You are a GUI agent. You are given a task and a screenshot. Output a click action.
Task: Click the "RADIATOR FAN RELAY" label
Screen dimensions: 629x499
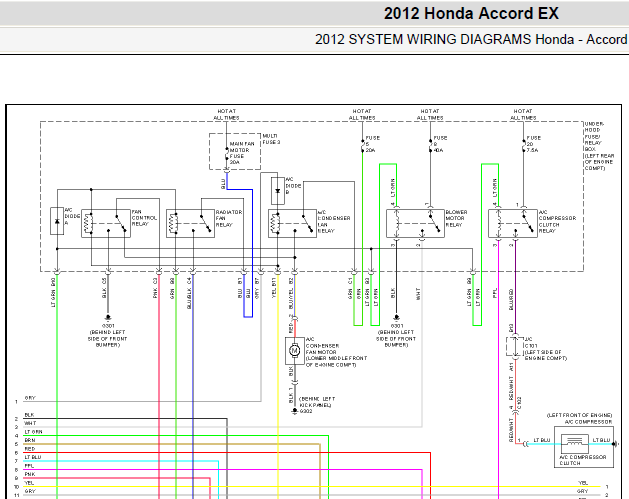pos(229,218)
